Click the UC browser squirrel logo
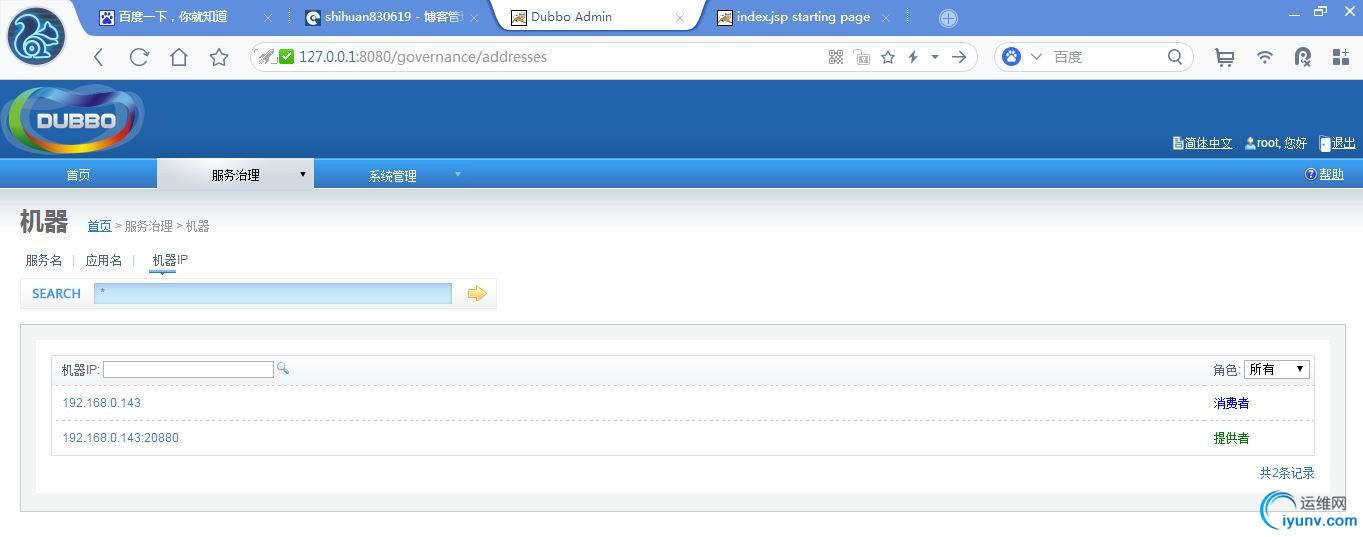The image size is (1363, 537). click(x=36, y=36)
